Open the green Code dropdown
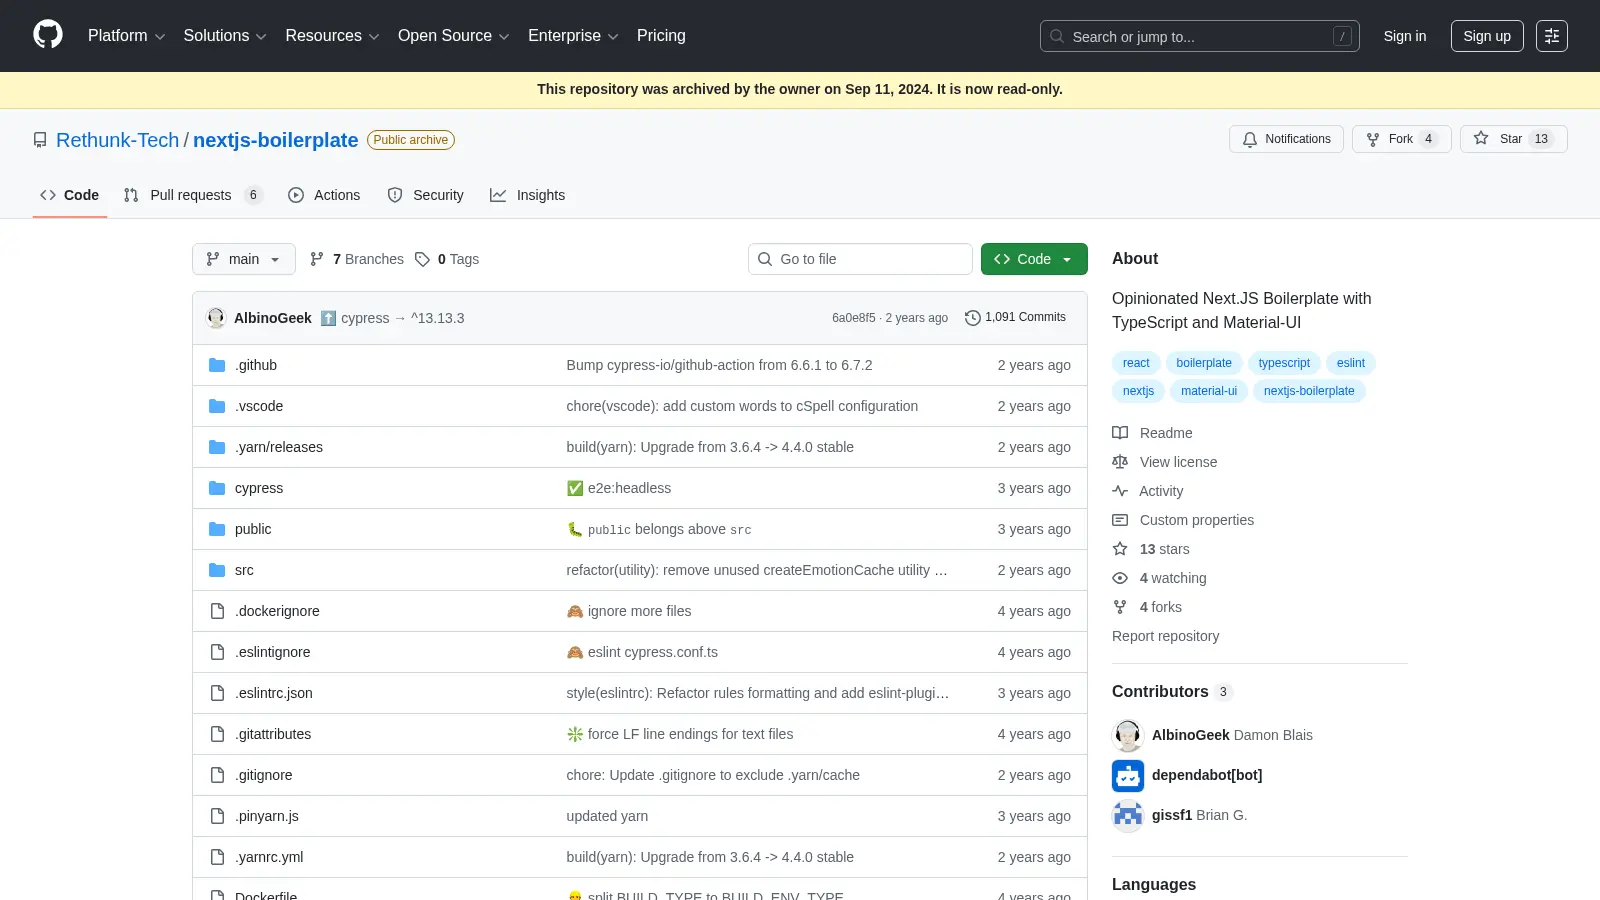Viewport: 1600px width, 900px height. (1034, 259)
